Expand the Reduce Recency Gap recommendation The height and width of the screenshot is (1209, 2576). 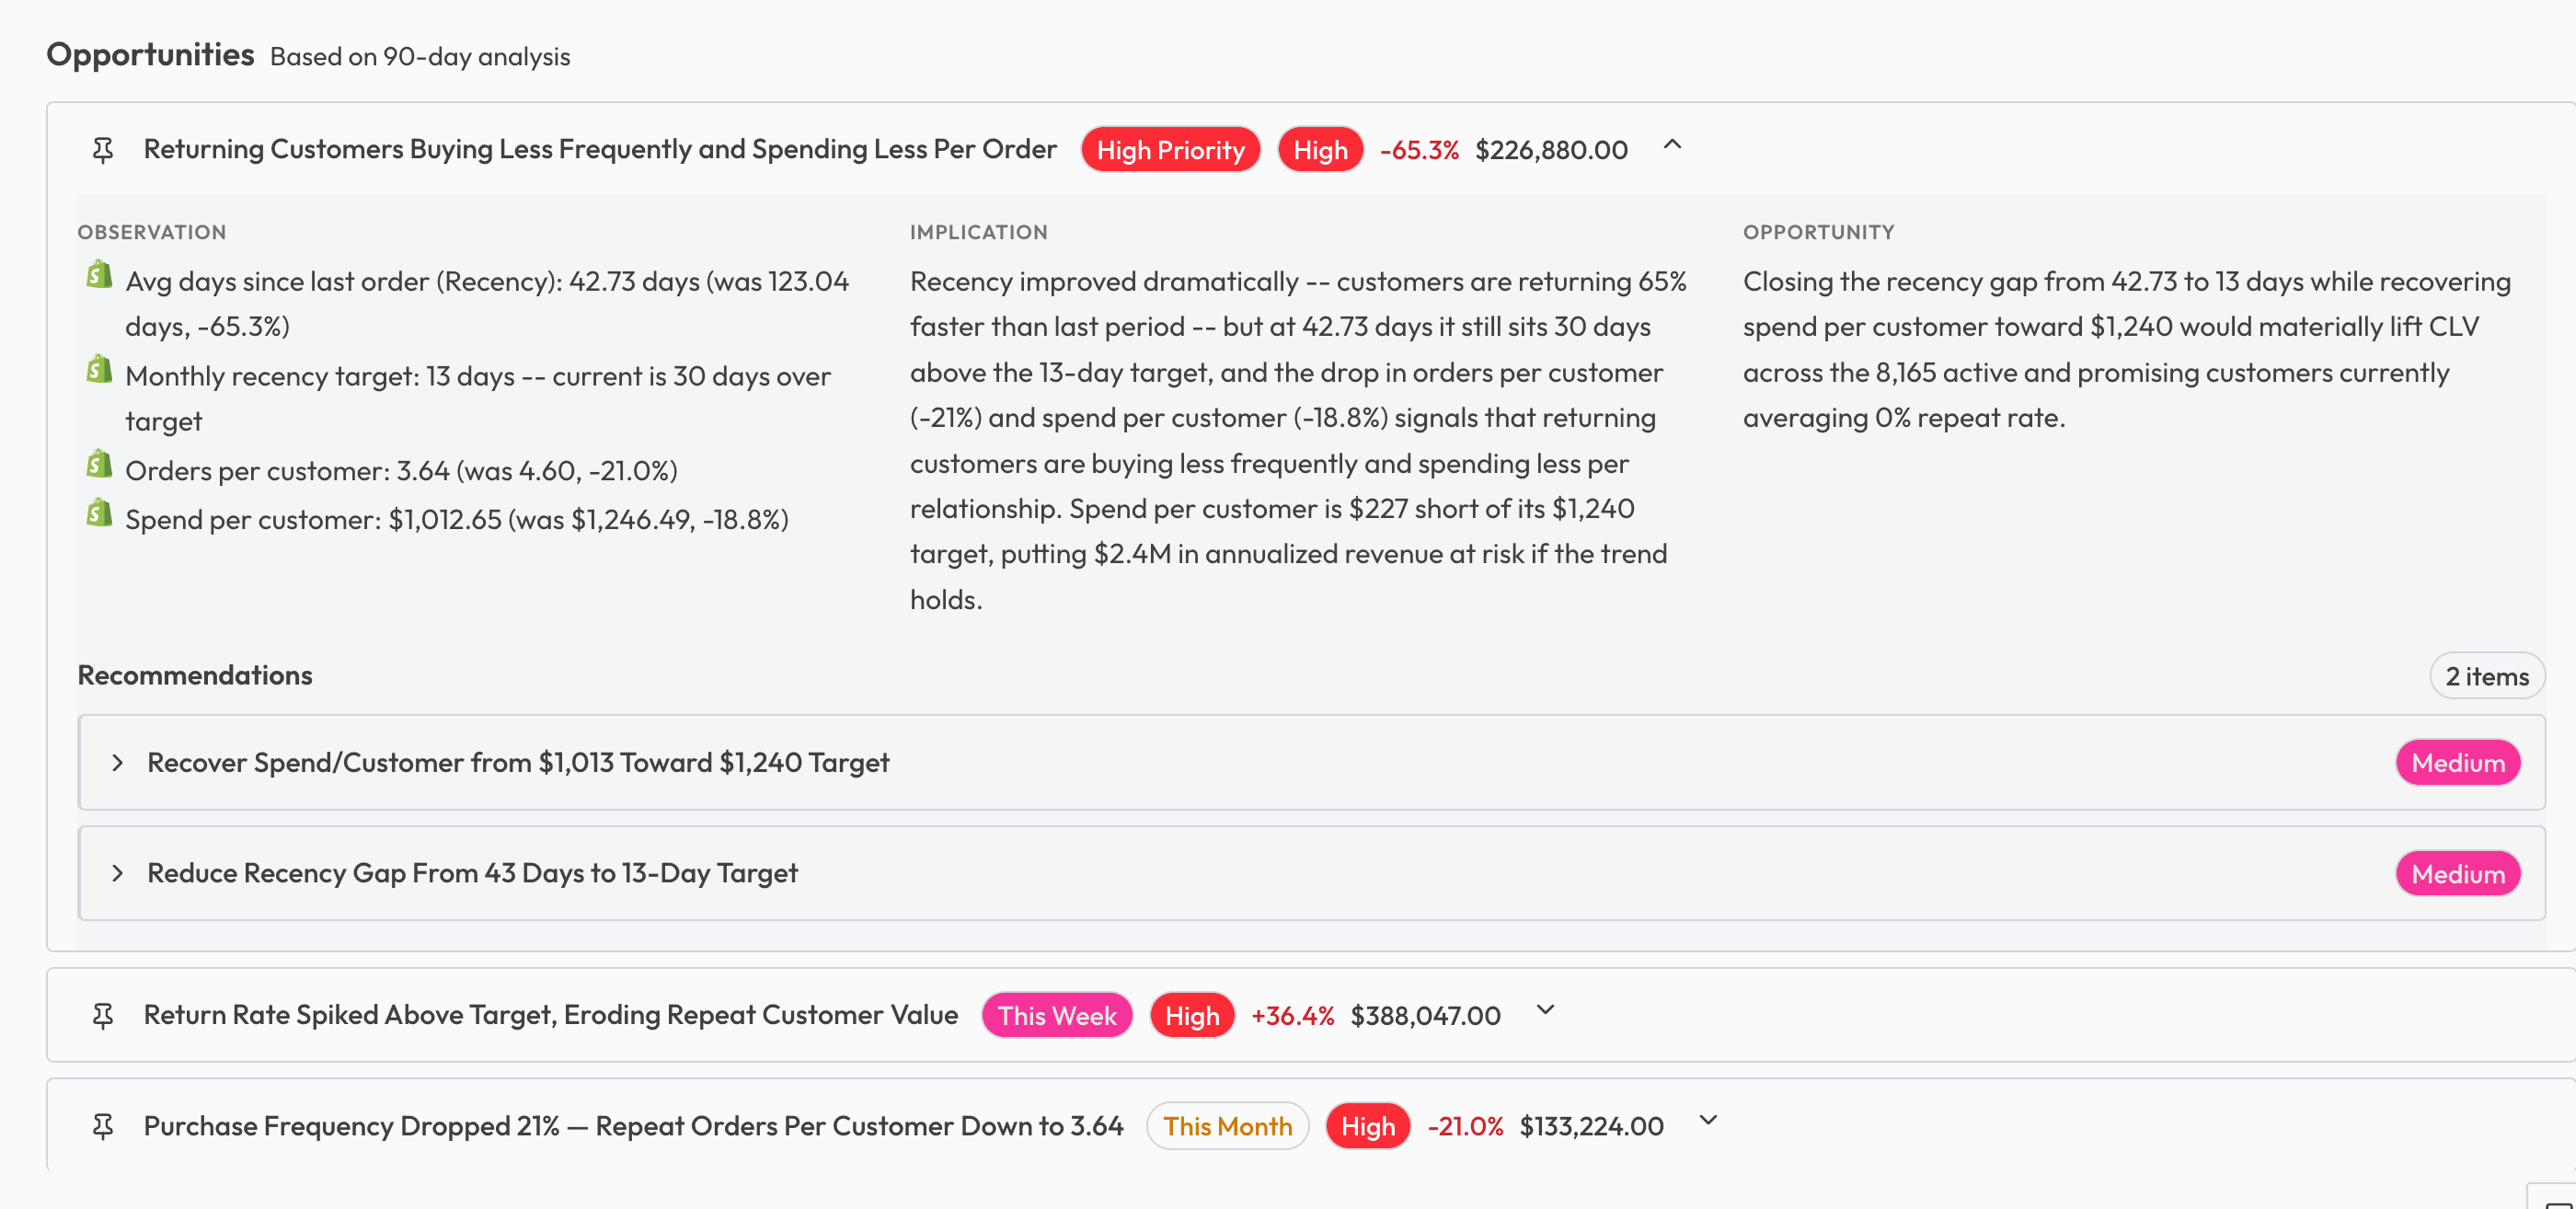(x=118, y=873)
